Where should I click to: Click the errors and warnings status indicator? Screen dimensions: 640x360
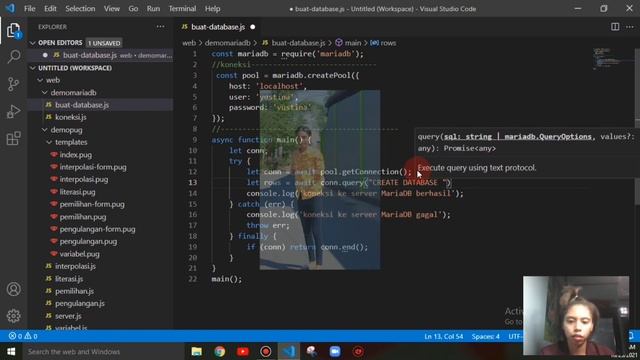[x=23, y=336]
